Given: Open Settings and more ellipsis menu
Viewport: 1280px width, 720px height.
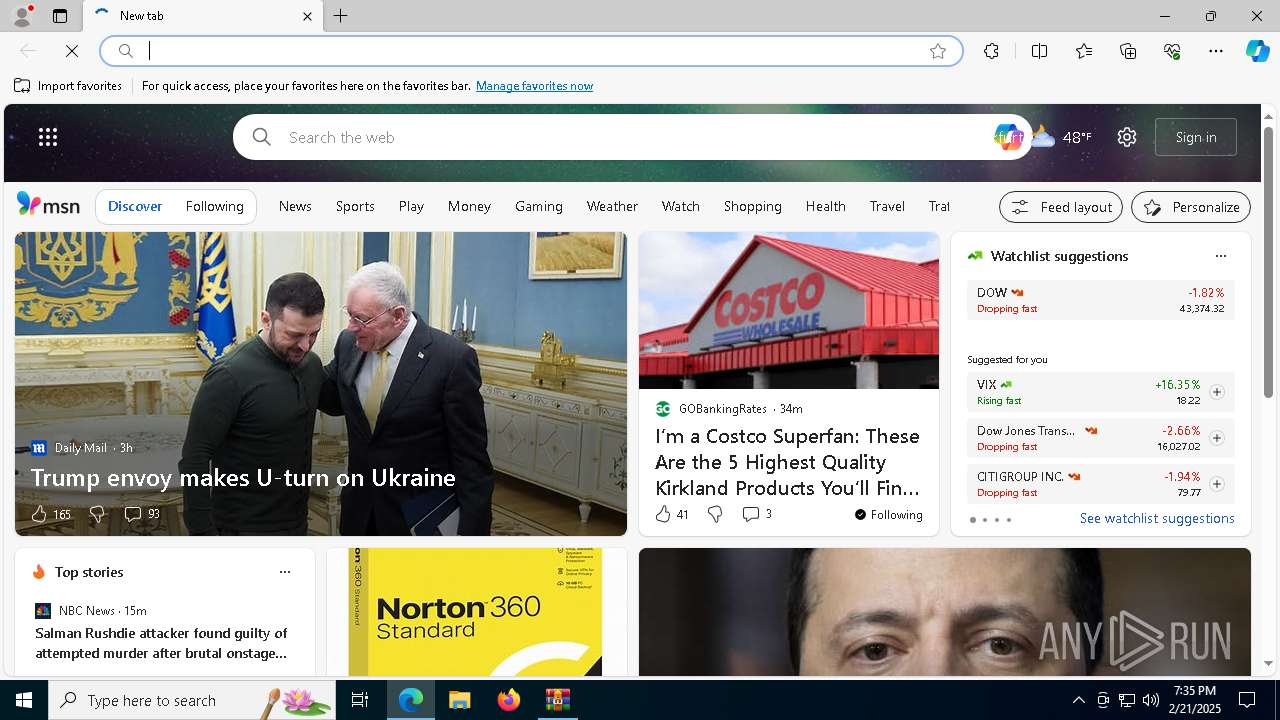Looking at the screenshot, I should 1216,51.
